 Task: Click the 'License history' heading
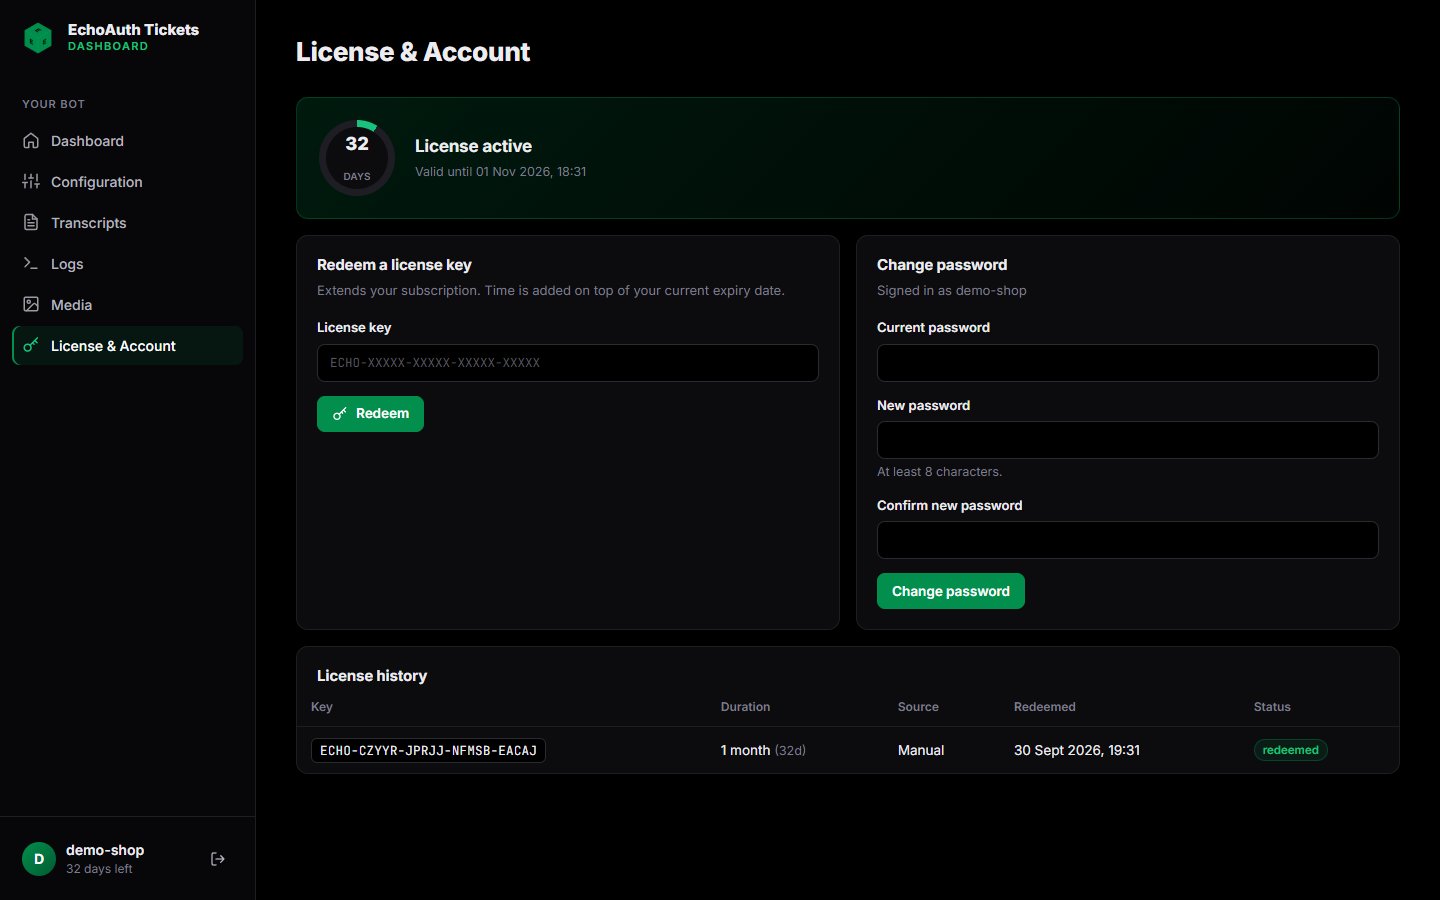[372, 676]
